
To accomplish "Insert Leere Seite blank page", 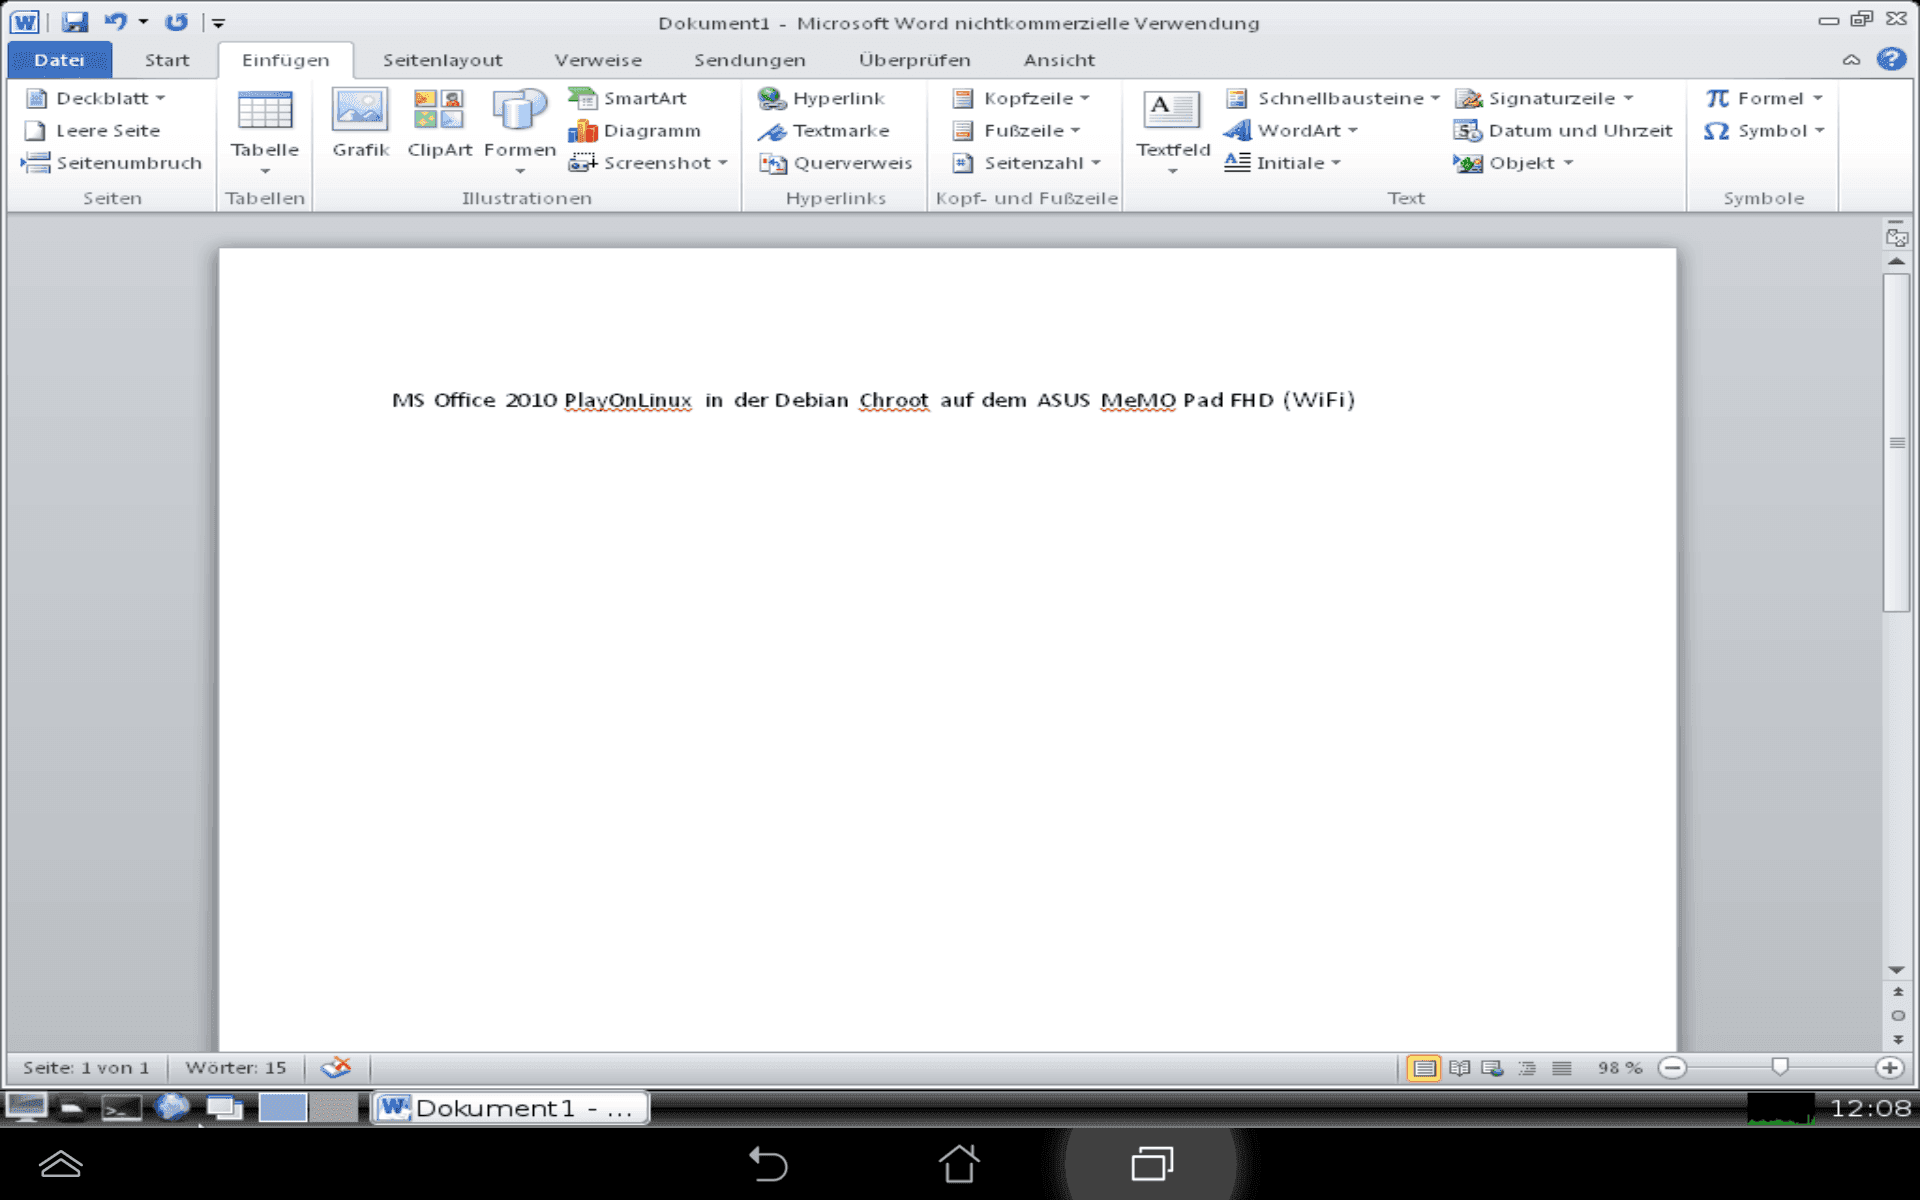I will [92, 130].
